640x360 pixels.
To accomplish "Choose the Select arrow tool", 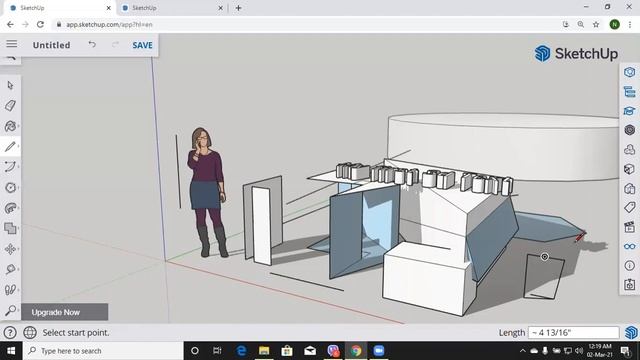I will point(11,85).
